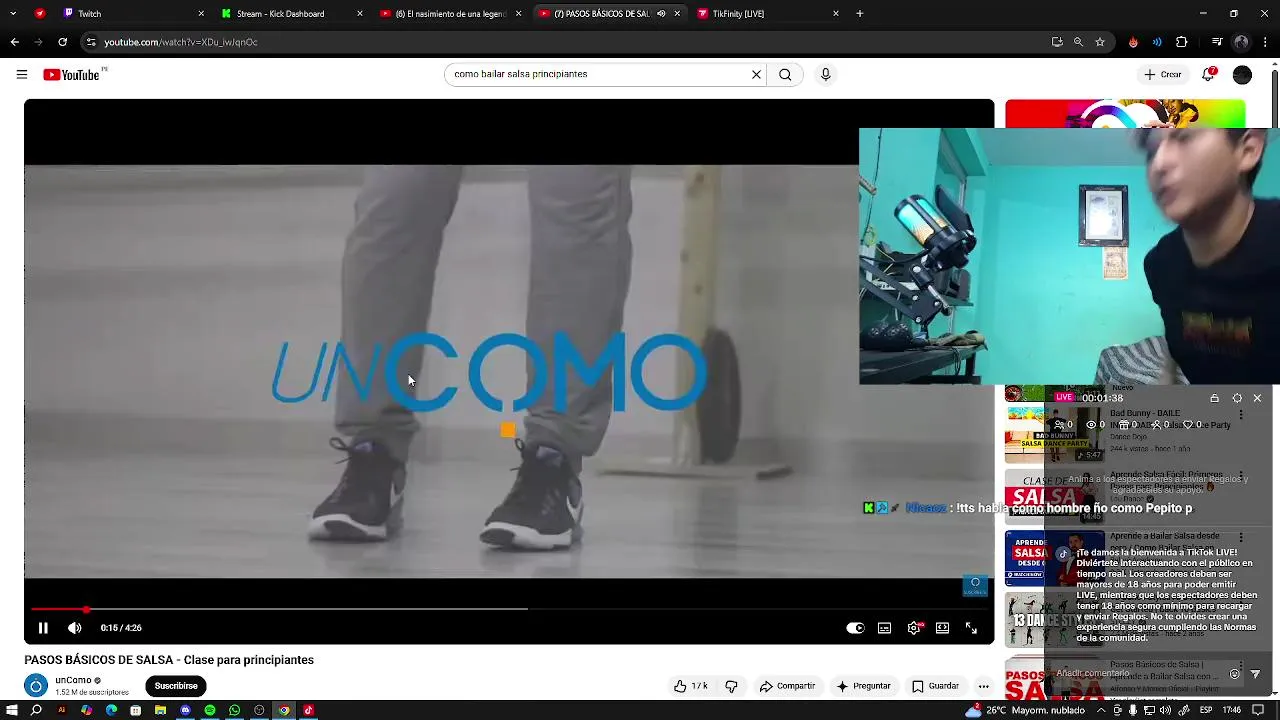Open the browser zoom magnifier icon
The image size is (1280, 720).
1078,42
